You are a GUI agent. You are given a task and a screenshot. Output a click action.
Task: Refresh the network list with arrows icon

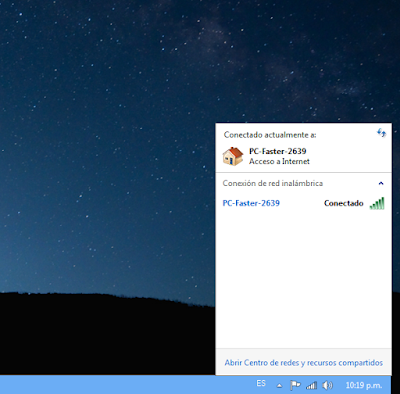point(381,133)
